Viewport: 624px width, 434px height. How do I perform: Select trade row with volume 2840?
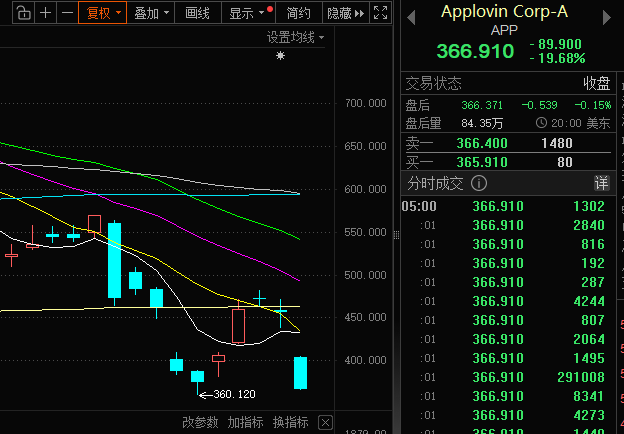click(508, 225)
